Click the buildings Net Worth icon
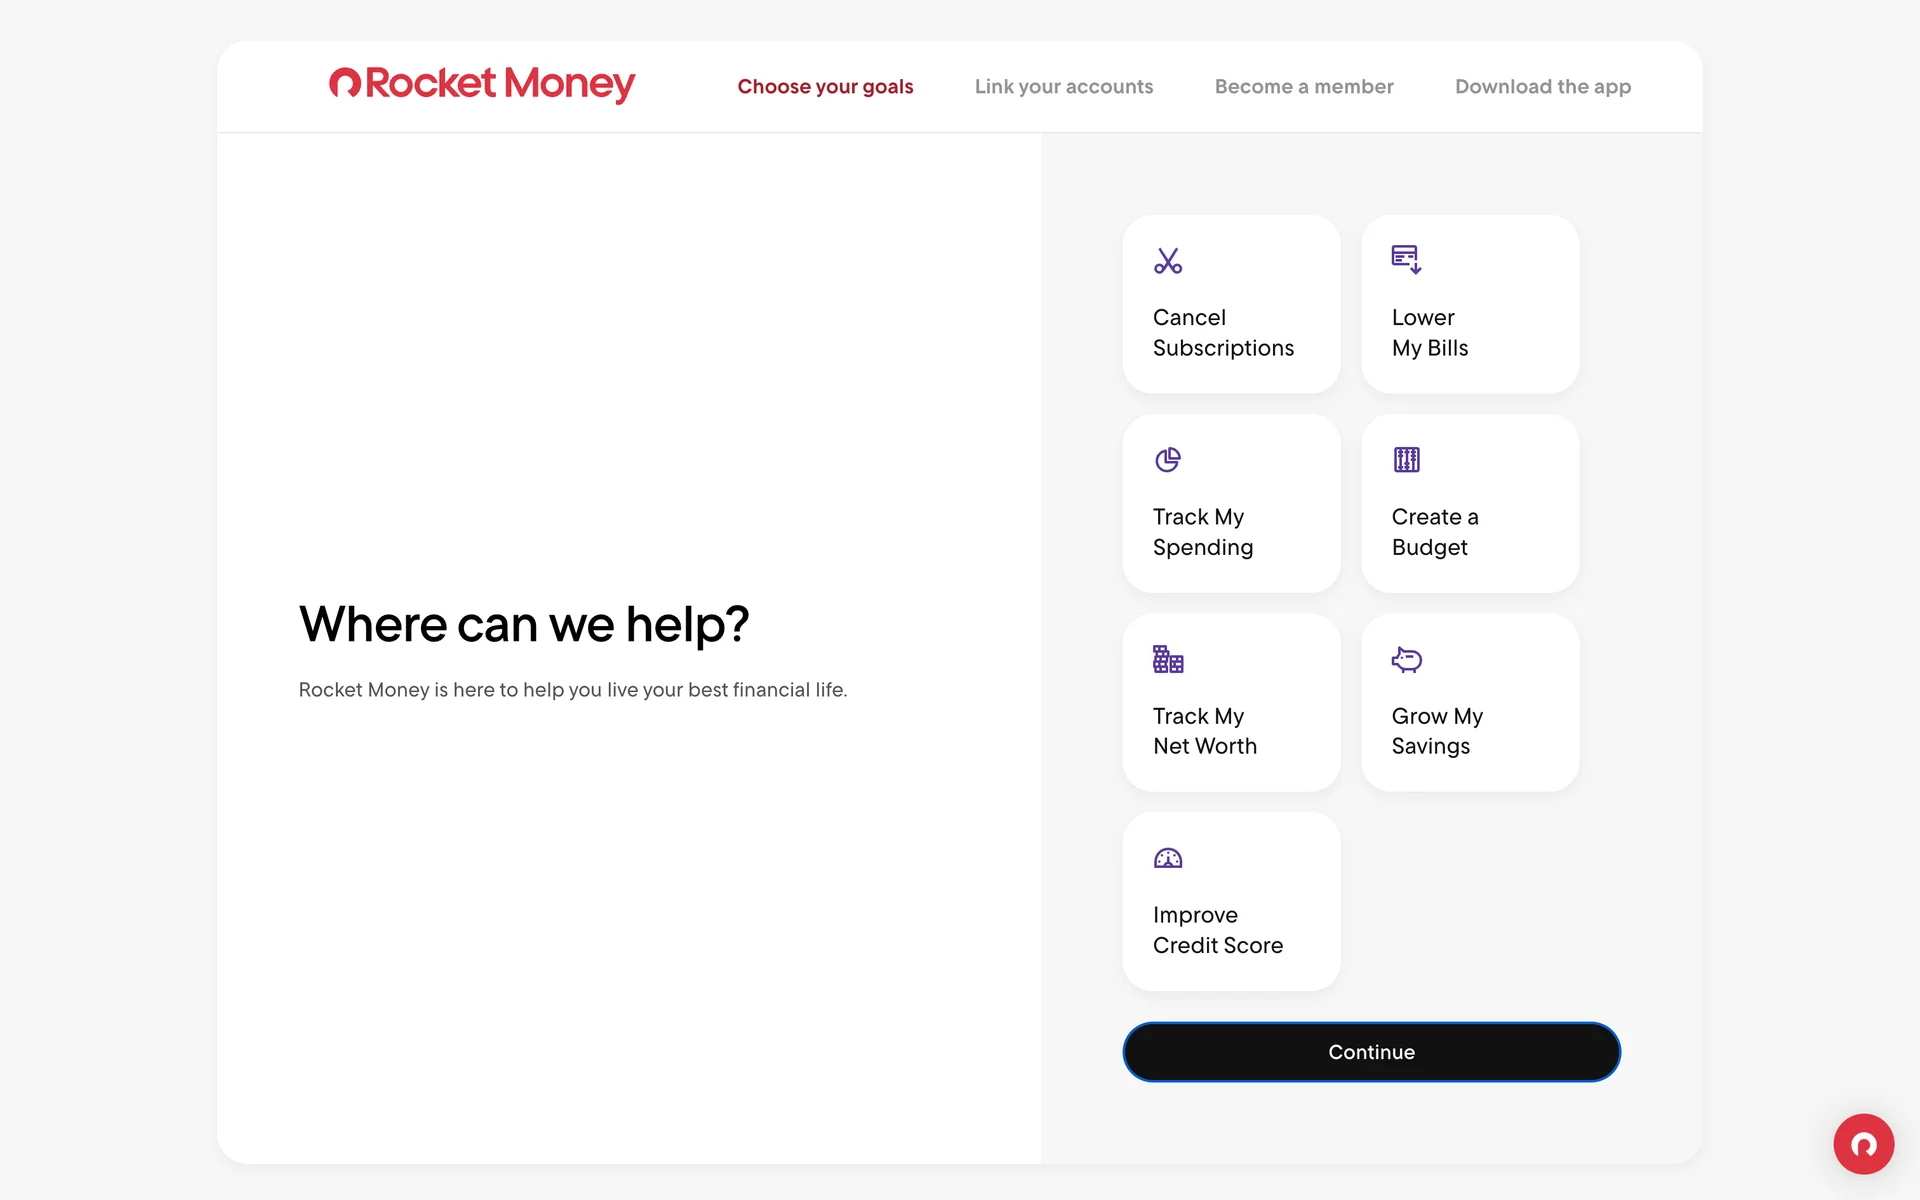 (x=1167, y=659)
